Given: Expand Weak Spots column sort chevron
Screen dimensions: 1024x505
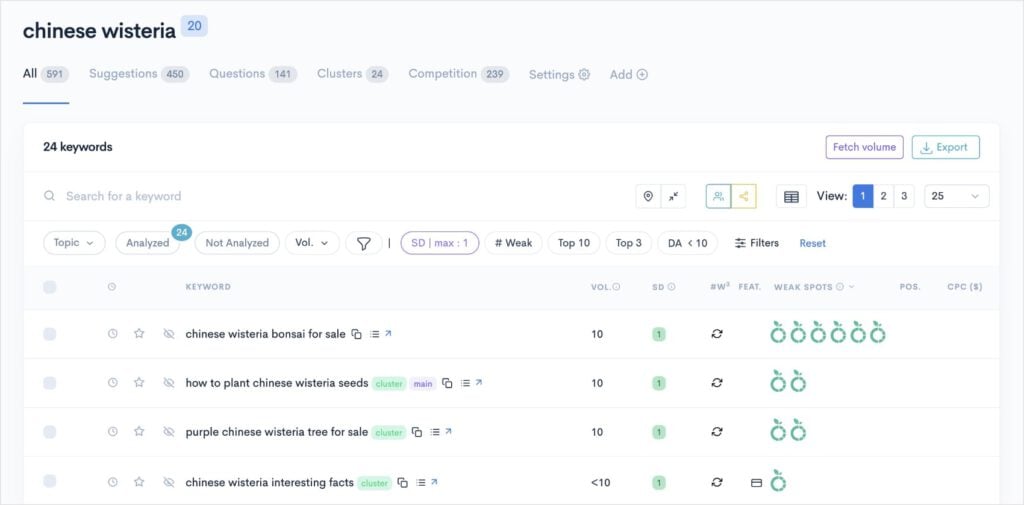Looking at the screenshot, I should [852, 287].
